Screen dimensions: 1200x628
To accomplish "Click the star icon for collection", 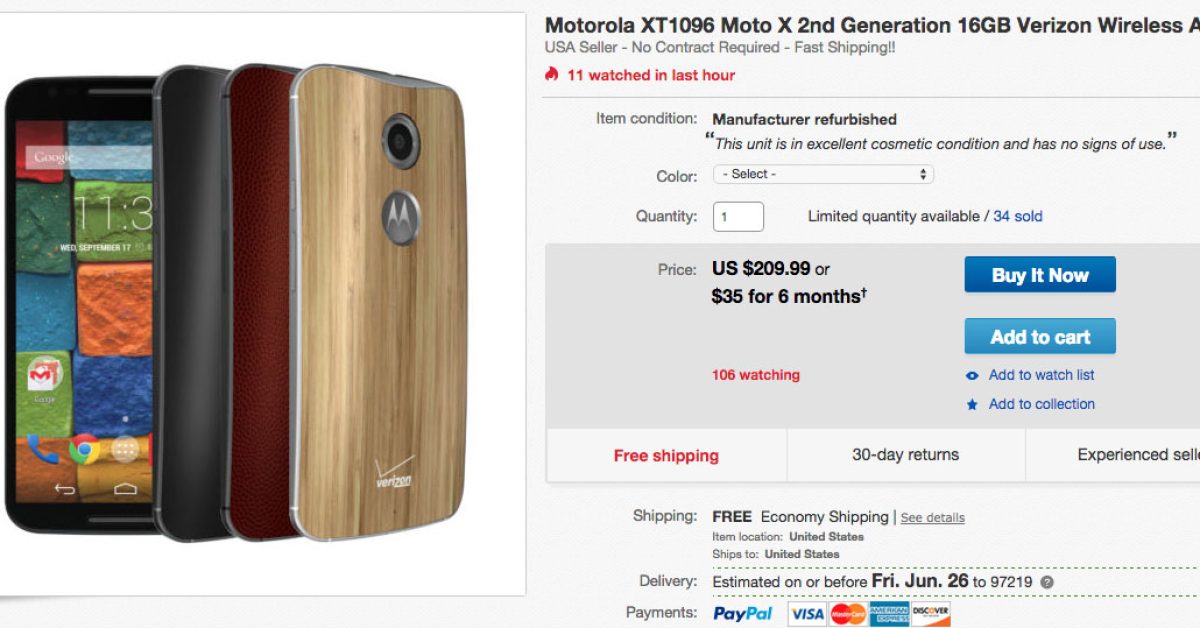I will [972, 405].
